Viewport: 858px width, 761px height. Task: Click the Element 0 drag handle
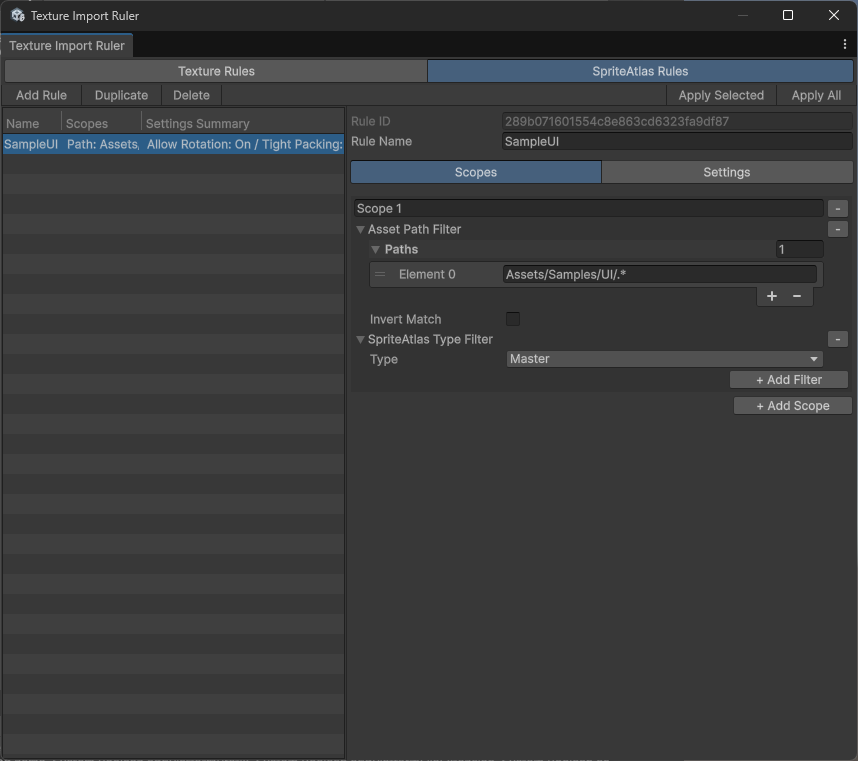click(x=380, y=274)
